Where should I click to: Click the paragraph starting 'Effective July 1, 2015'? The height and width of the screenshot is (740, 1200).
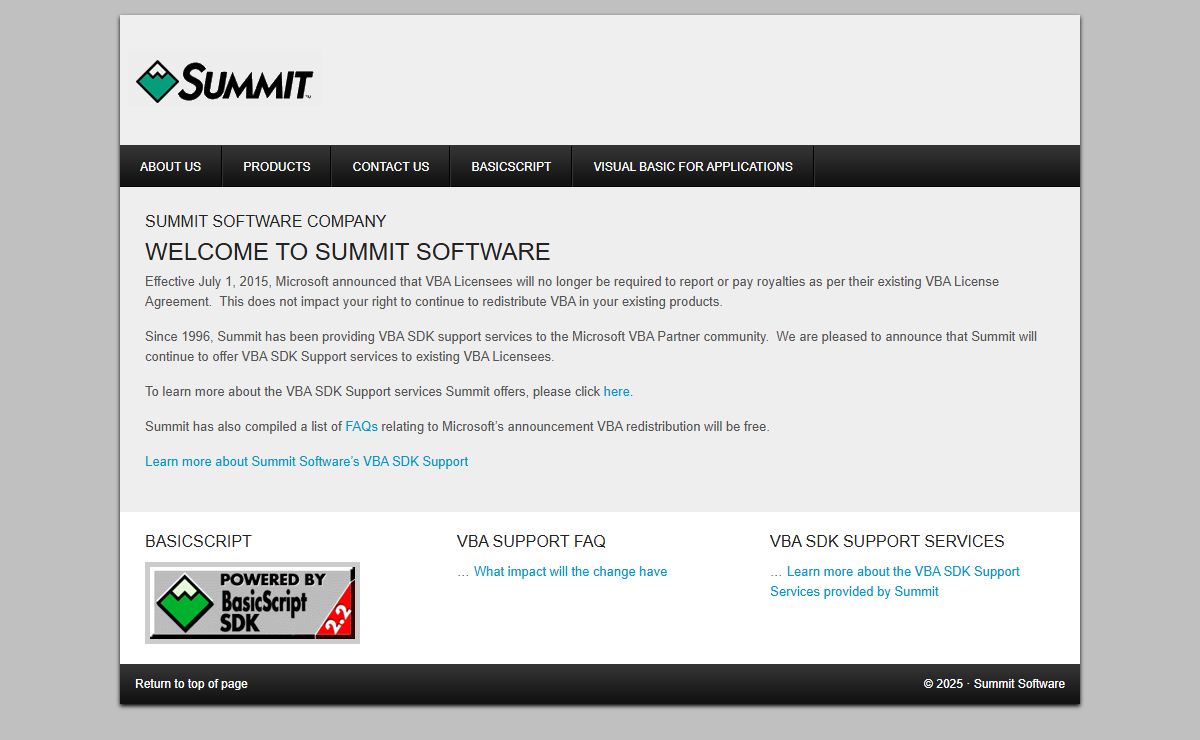(x=572, y=292)
